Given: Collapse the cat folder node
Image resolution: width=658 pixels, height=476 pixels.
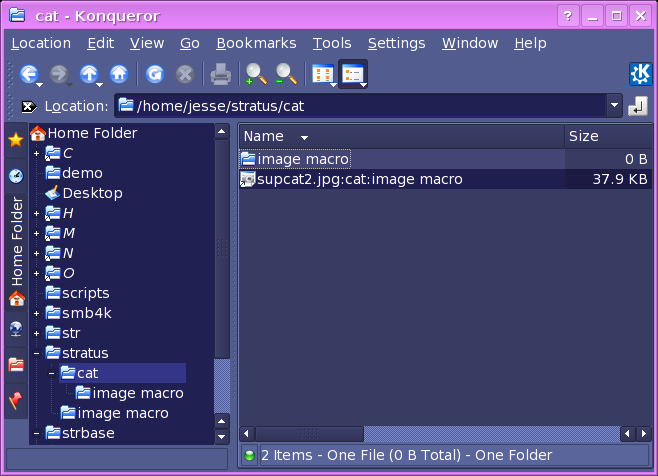Looking at the screenshot, I should (x=52, y=373).
